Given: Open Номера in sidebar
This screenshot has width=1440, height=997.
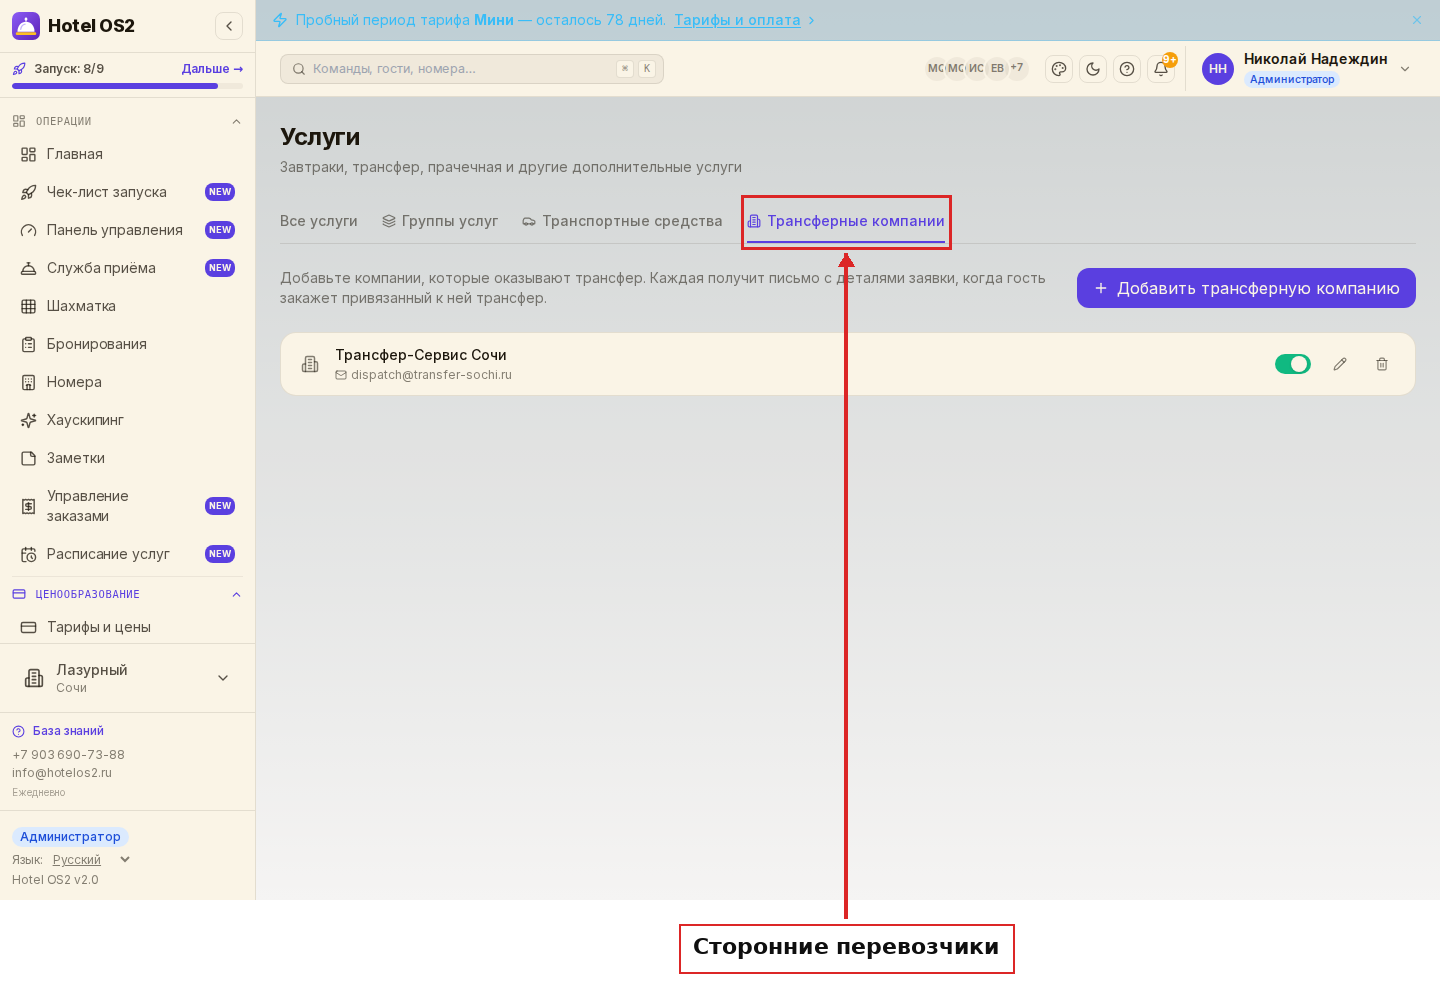Looking at the screenshot, I should pos(128,382).
